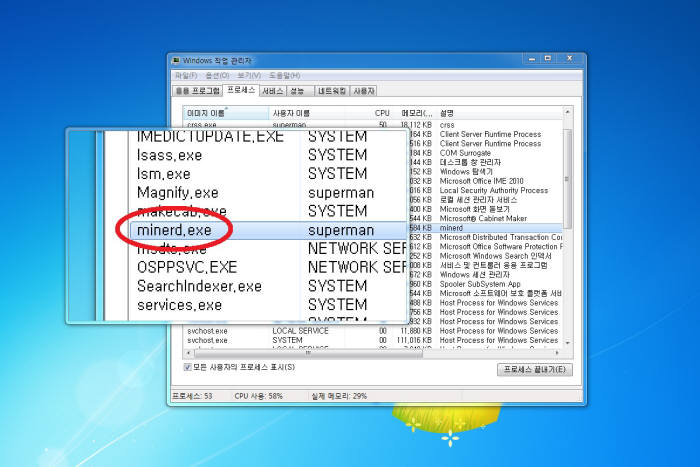
Task: Show the 사용자 tab
Action: [364, 91]
